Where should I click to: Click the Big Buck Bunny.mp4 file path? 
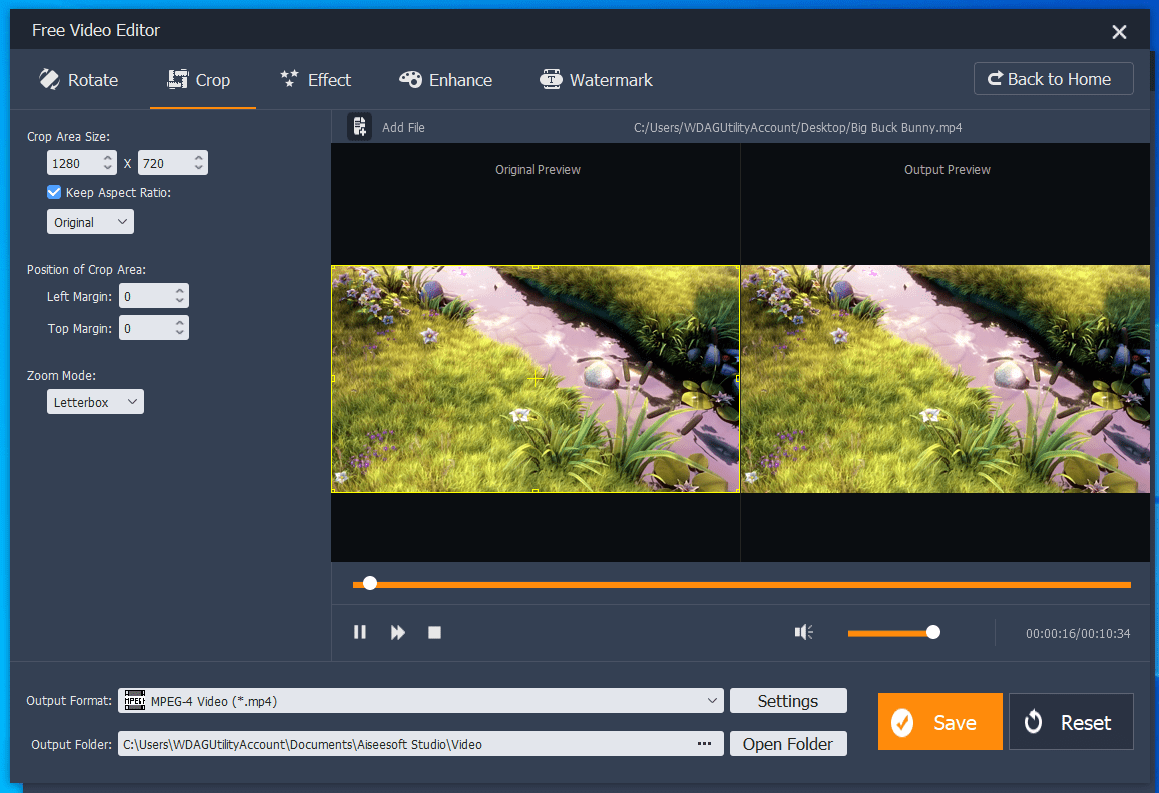coord(798,127)
